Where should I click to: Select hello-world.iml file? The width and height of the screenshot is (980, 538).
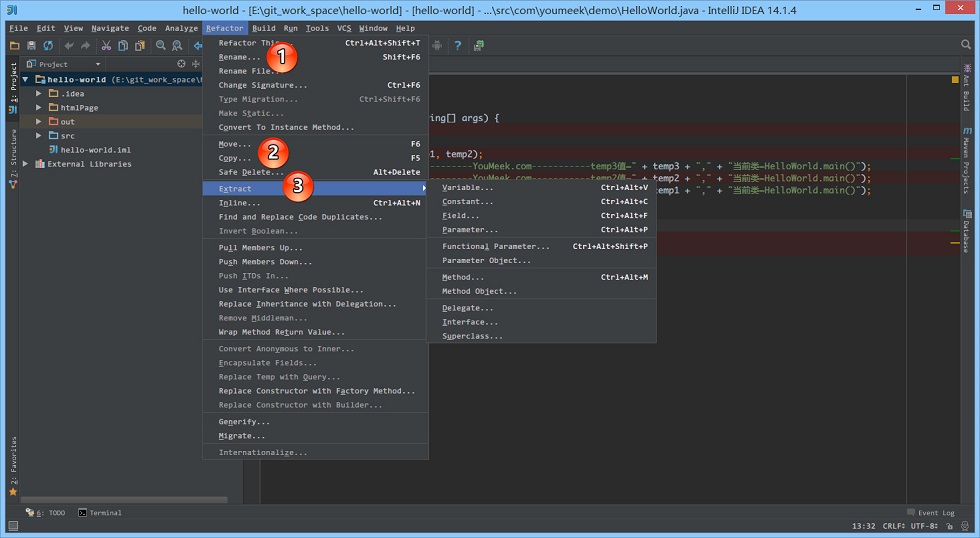click(96, 150)
